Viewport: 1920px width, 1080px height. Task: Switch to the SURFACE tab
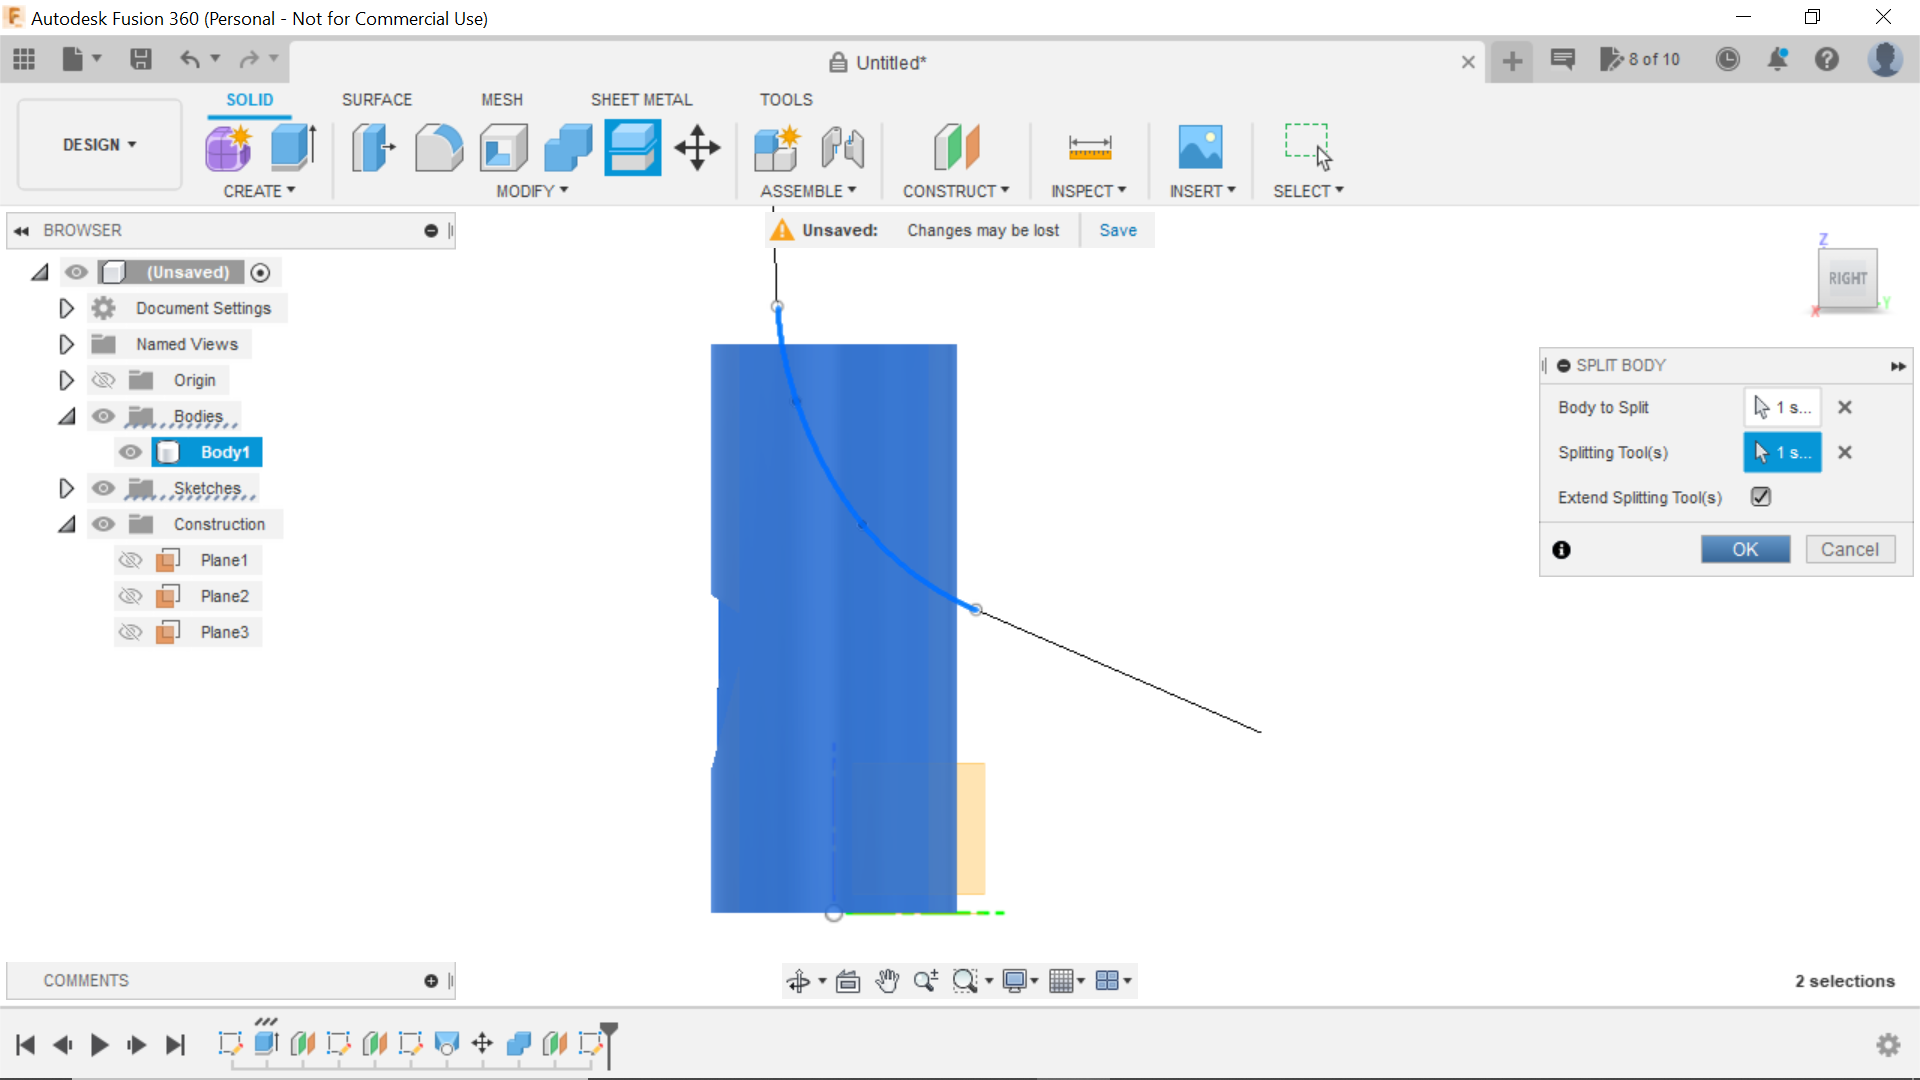tap(377, 100)
